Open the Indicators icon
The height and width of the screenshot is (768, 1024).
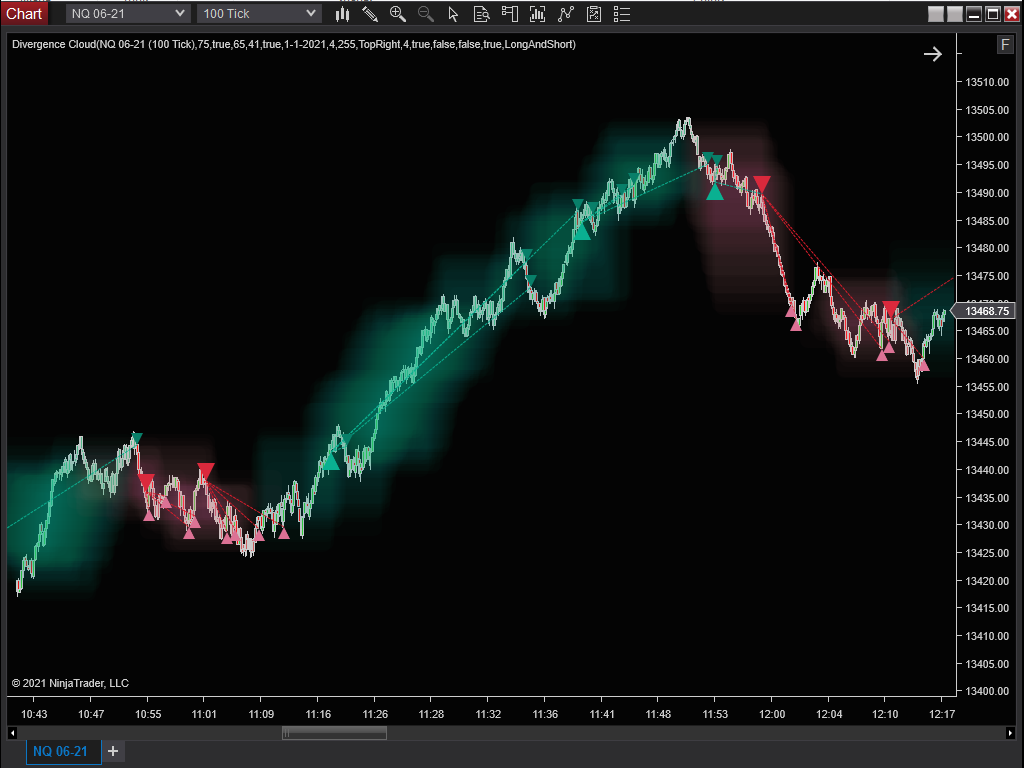click(566, 14)
